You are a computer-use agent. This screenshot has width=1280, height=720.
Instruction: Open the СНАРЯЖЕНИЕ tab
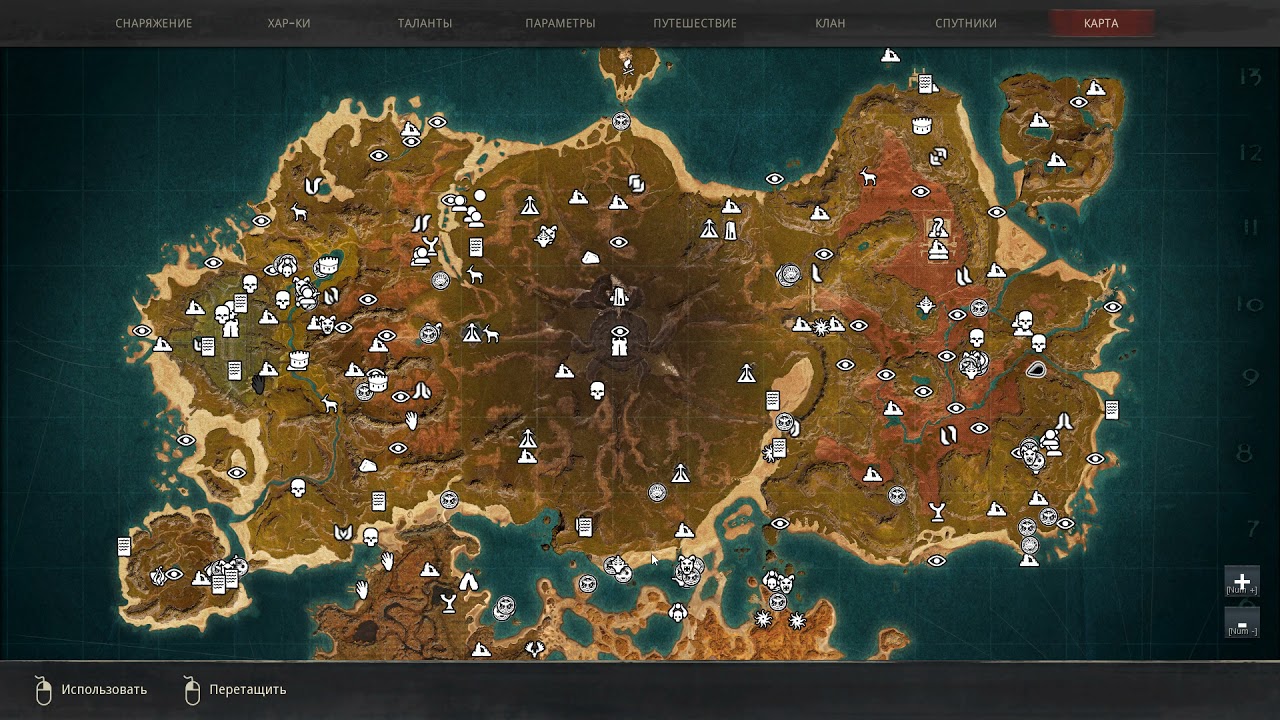153,23
